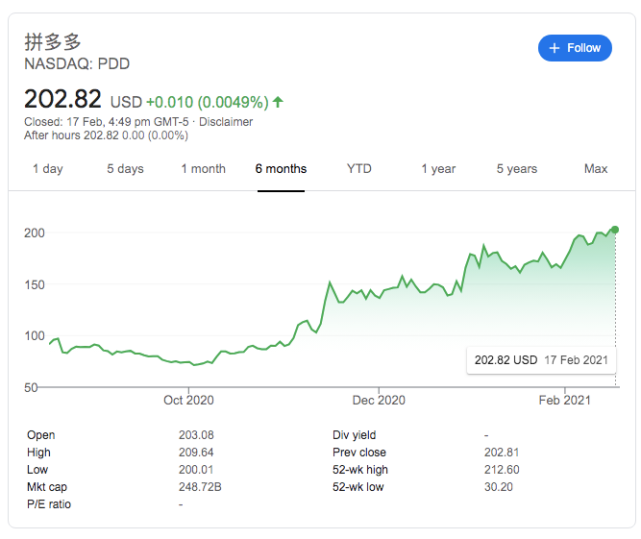
Task: Open the Disclaimer link
Action: (x=225, y=122)
